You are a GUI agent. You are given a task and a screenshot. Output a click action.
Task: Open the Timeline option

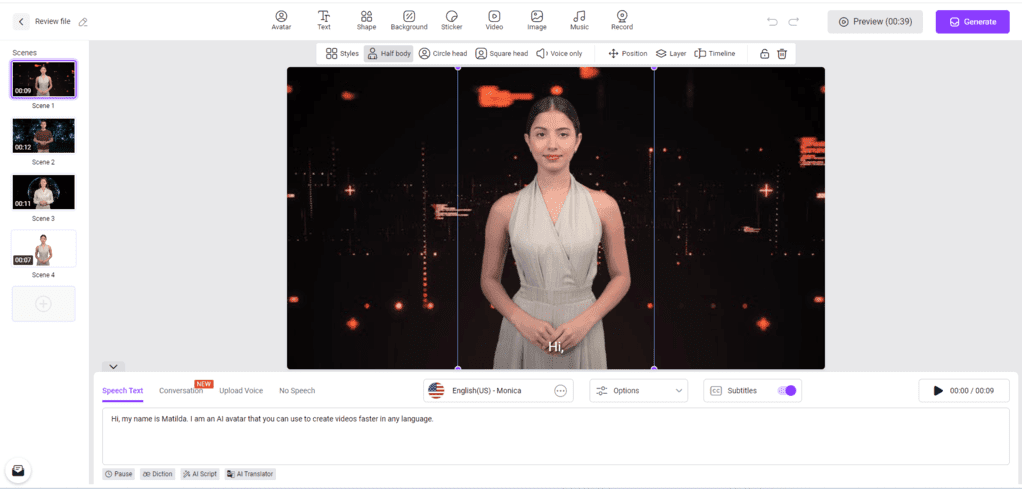coord(714,53)
